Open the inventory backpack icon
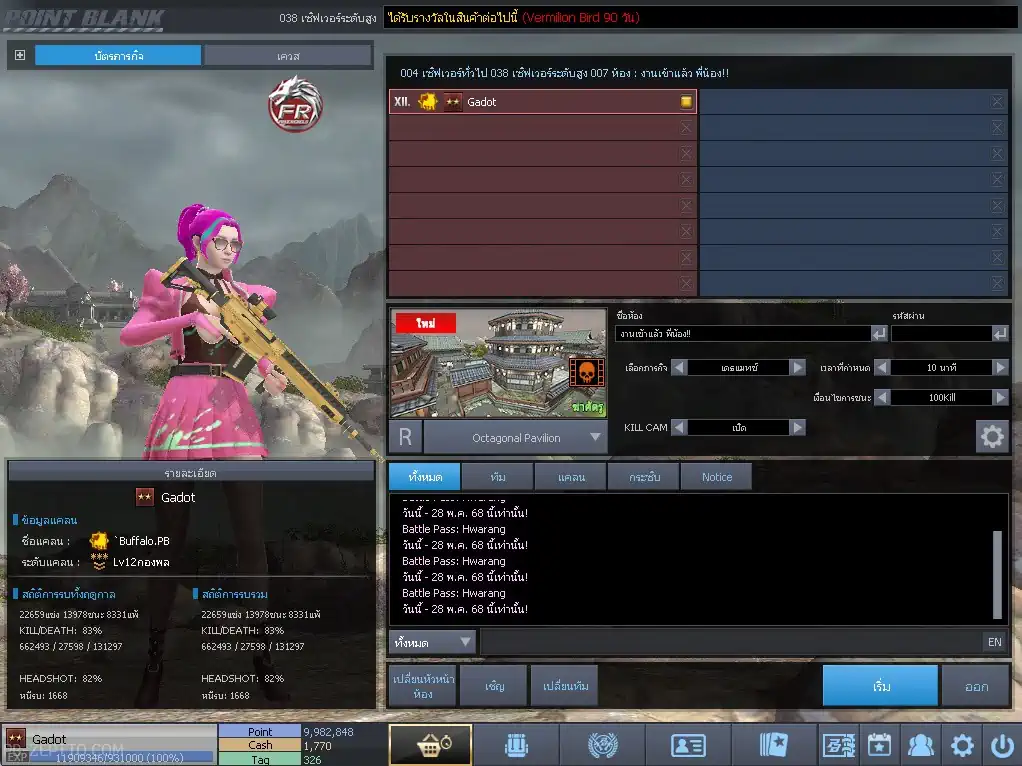The width and height of the screenshot is (1022, 766). (x=516, y=744)
